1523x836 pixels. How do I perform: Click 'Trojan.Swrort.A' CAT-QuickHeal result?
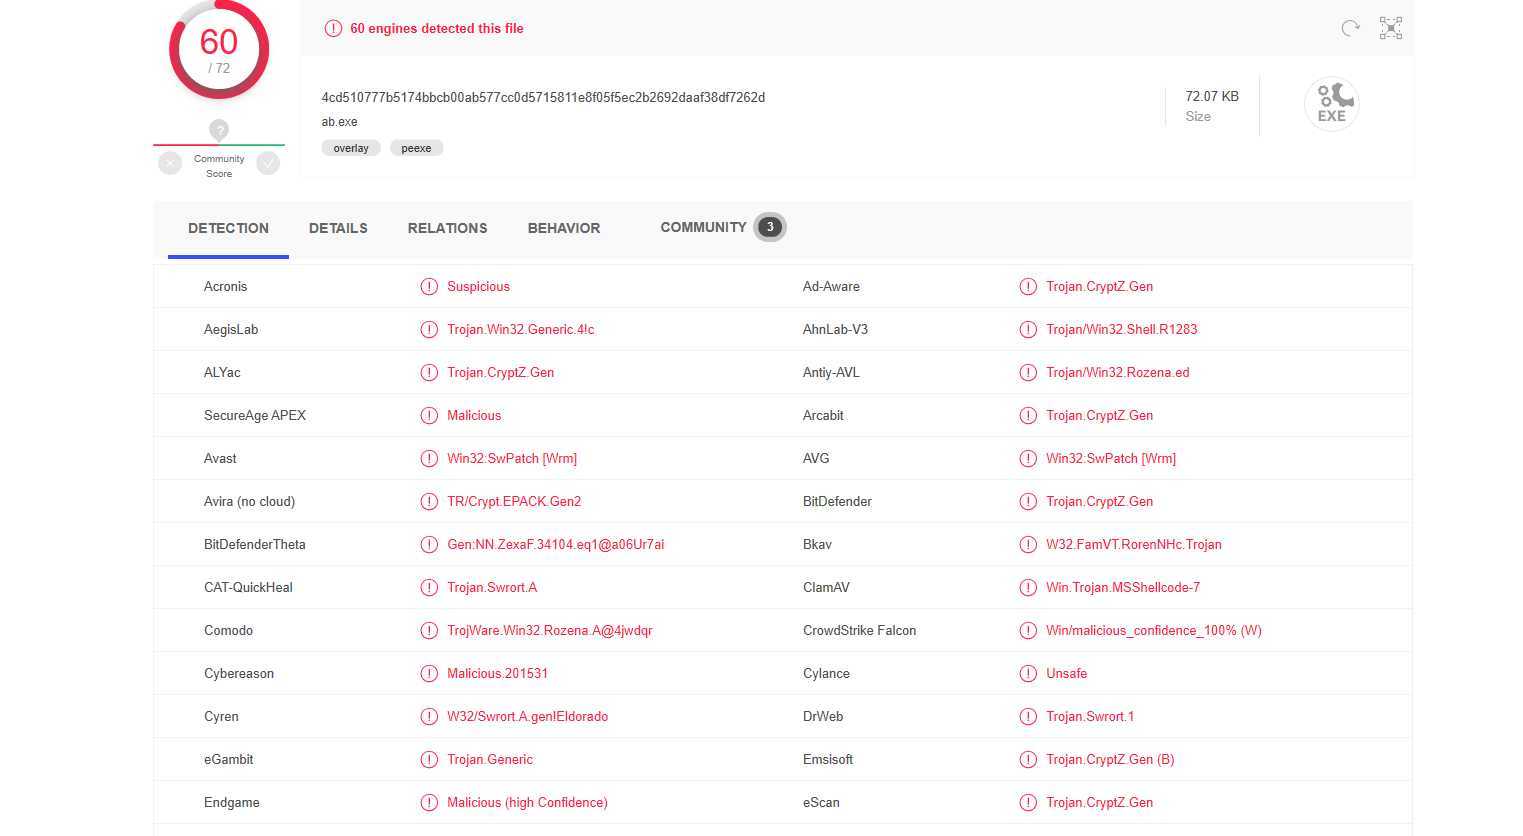coord(492,587)
